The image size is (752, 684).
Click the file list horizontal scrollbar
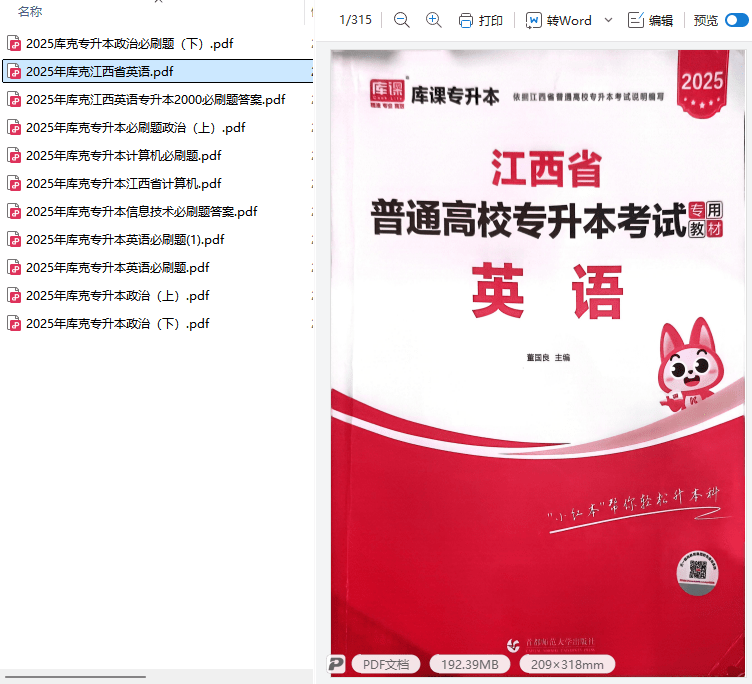click(75, 677)
